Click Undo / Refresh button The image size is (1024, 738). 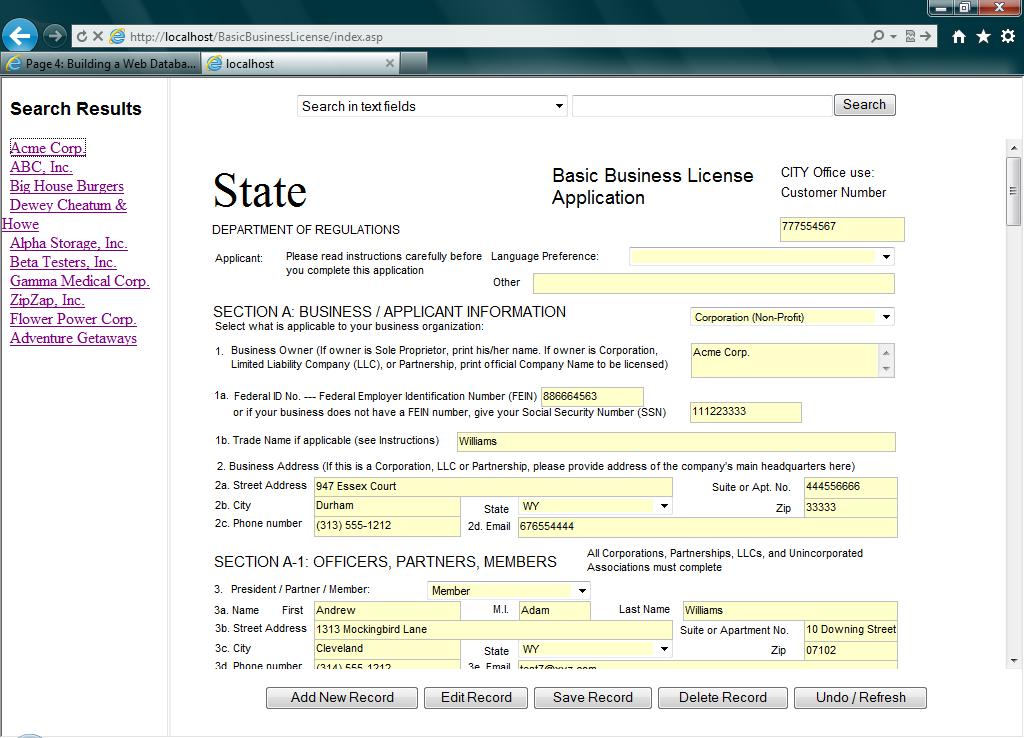pyautogui.click(x=861, y=698)
